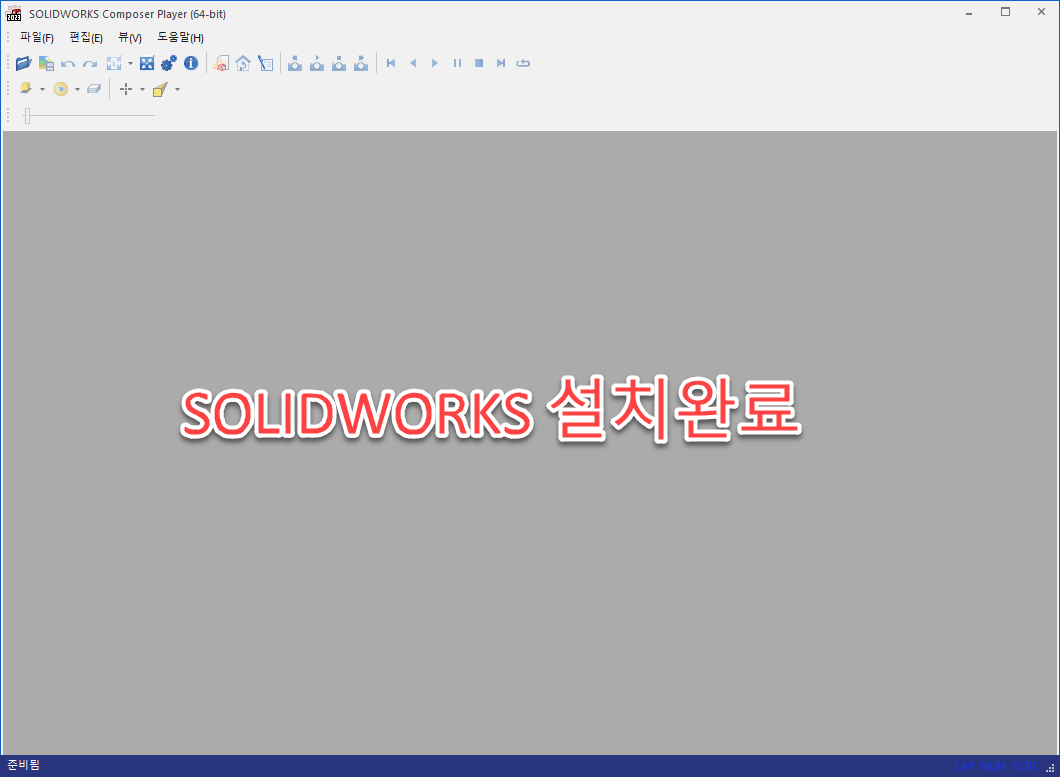Click the SCRL indicator in status bar
The width and height of the screenshot is (1060, 777).
[1025, 766]
